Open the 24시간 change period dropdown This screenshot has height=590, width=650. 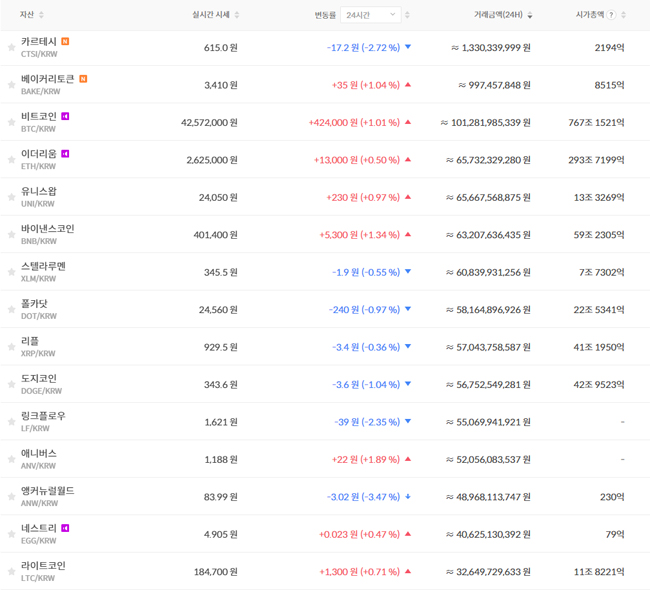[x=371, y=15]
